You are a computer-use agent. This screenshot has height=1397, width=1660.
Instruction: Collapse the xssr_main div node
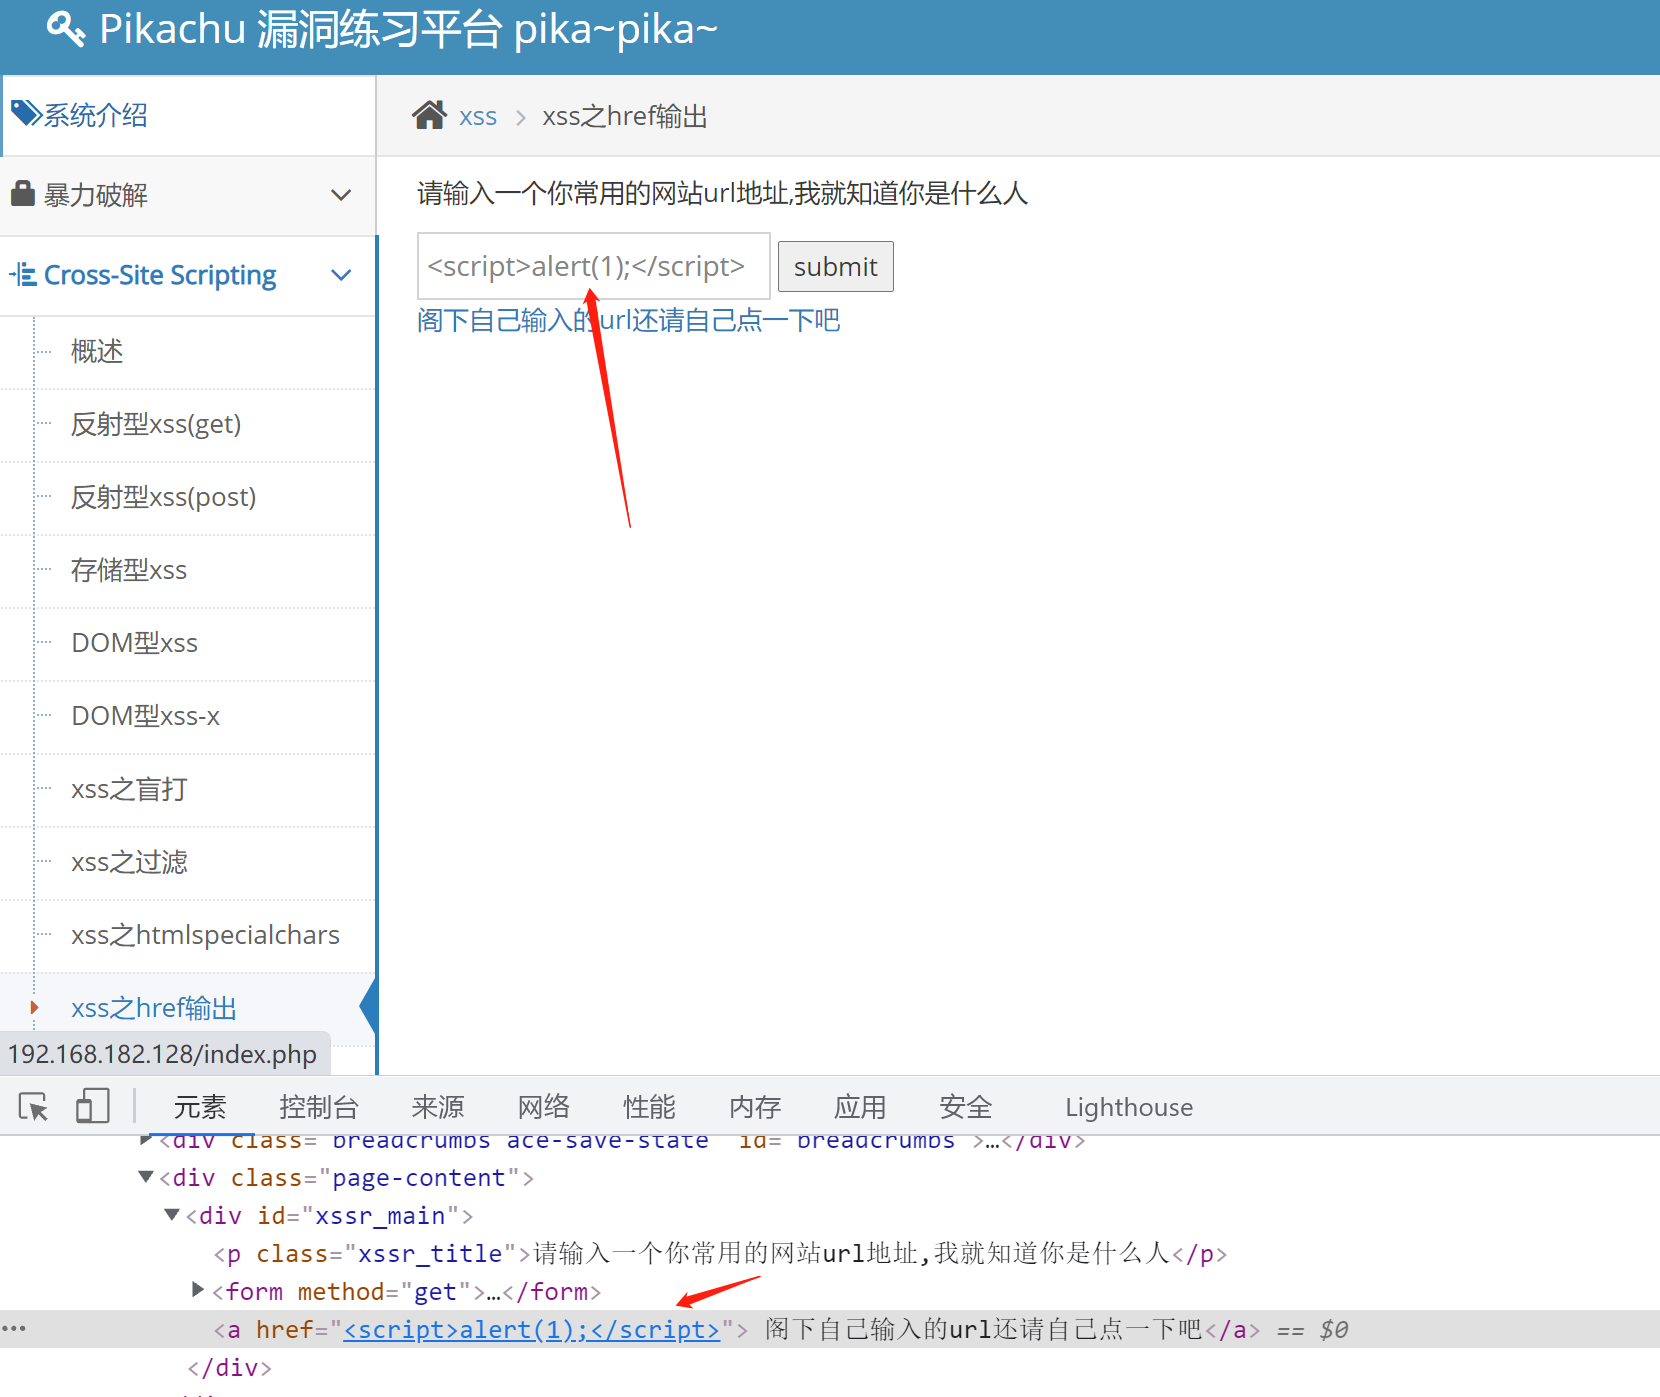point(172,1215)
